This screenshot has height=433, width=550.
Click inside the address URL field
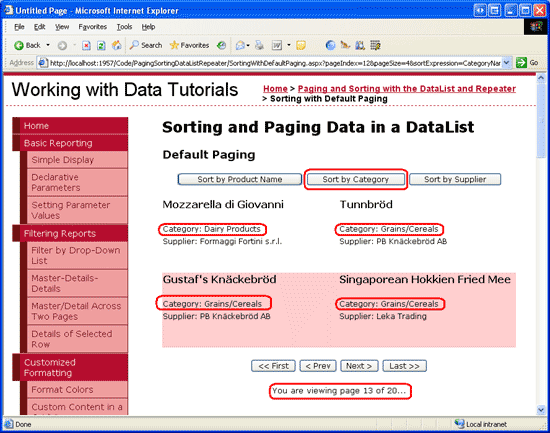(275, 63)
